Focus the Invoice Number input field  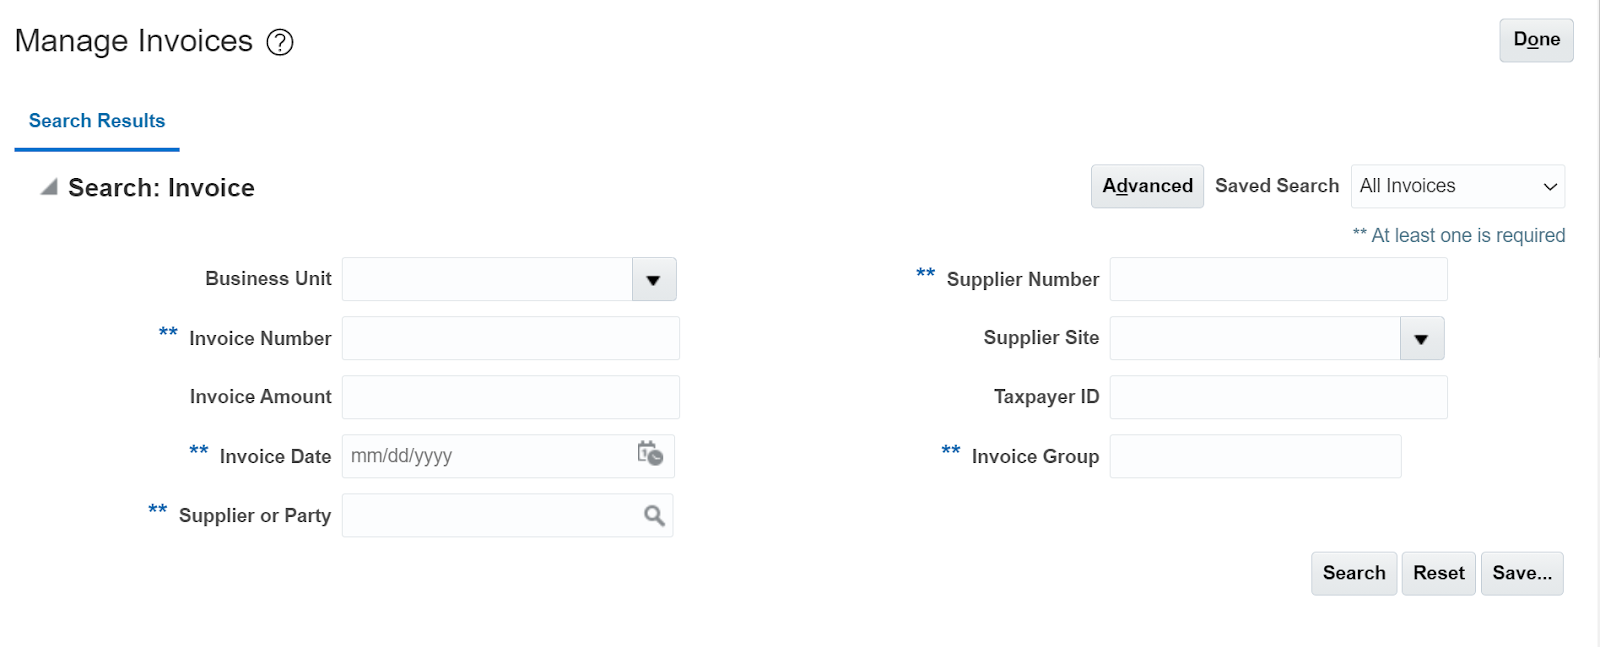[510, 339]
